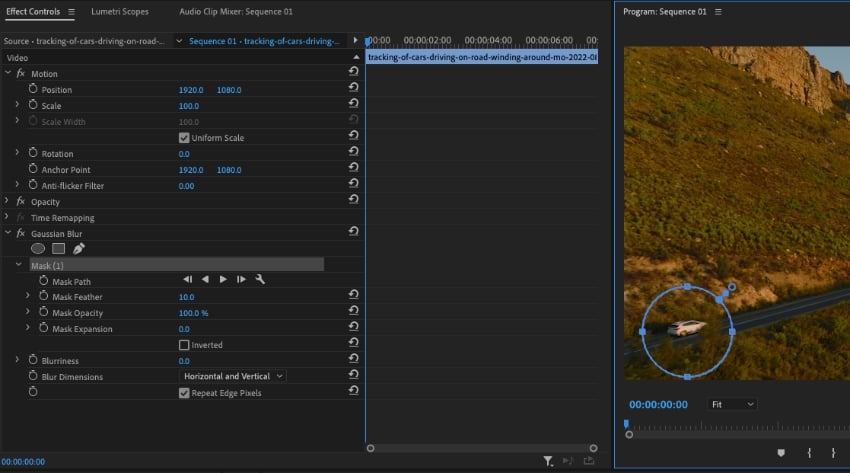Reset the Gaussian Blur effect
This screenshot has width=850, height=473.
(353, 231)
